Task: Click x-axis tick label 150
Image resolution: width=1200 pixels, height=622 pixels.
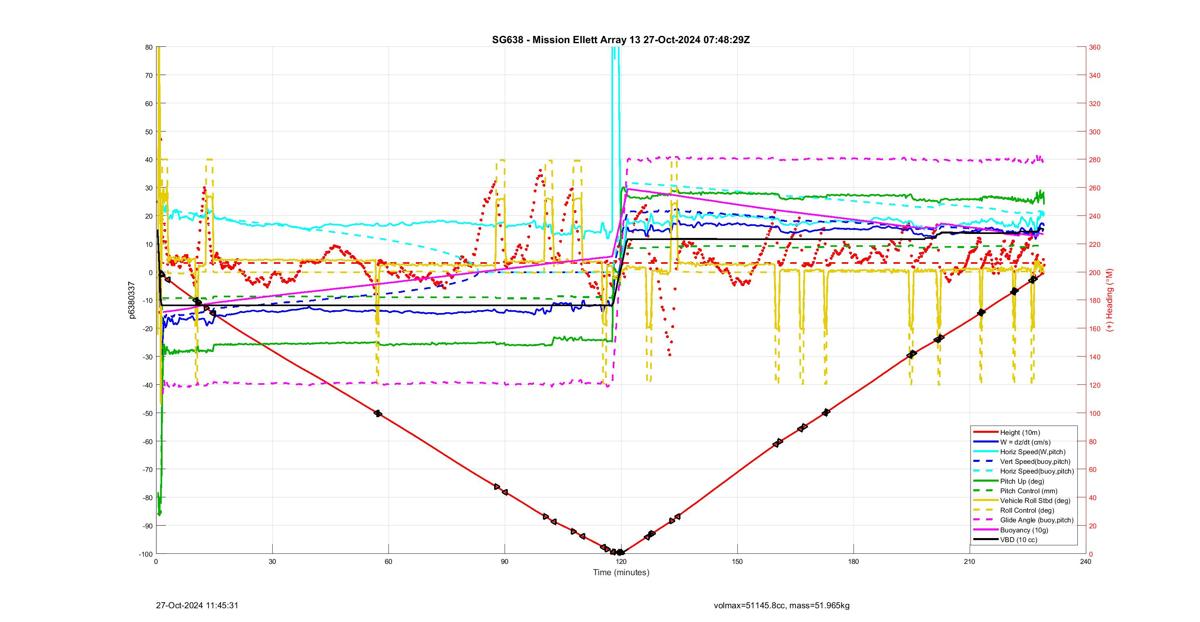Action: pyautogui.click(x=737, y=562)
